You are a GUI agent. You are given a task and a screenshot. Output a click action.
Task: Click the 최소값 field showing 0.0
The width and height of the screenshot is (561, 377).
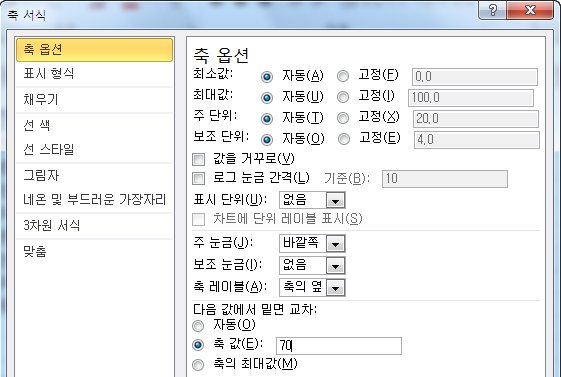[x=475, y=77]
